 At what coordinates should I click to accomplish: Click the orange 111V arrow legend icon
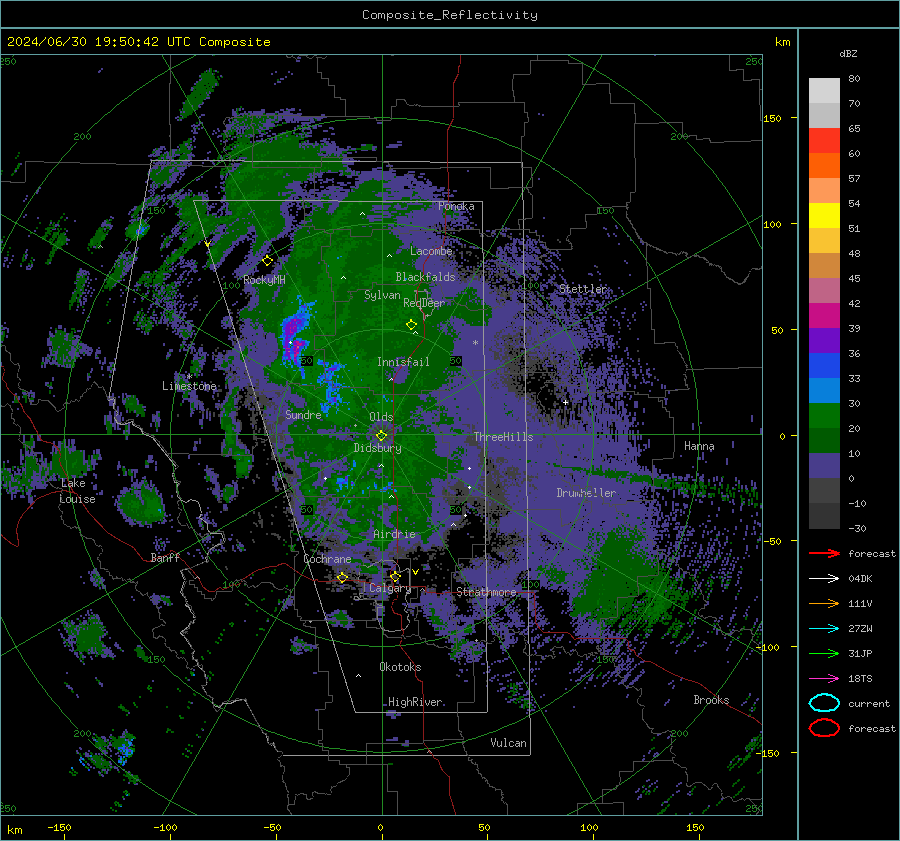click(x=824, y=603)
